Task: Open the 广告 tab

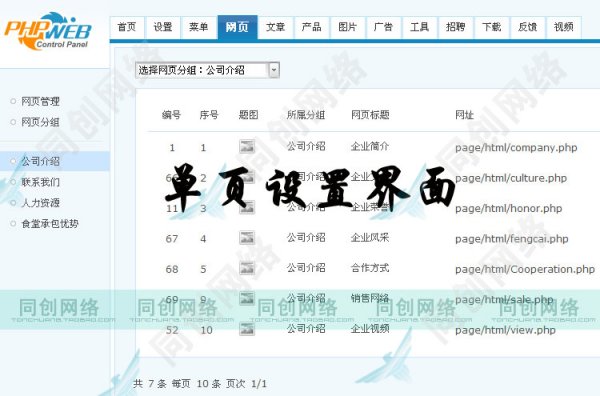Action: (x=383, y=27)
